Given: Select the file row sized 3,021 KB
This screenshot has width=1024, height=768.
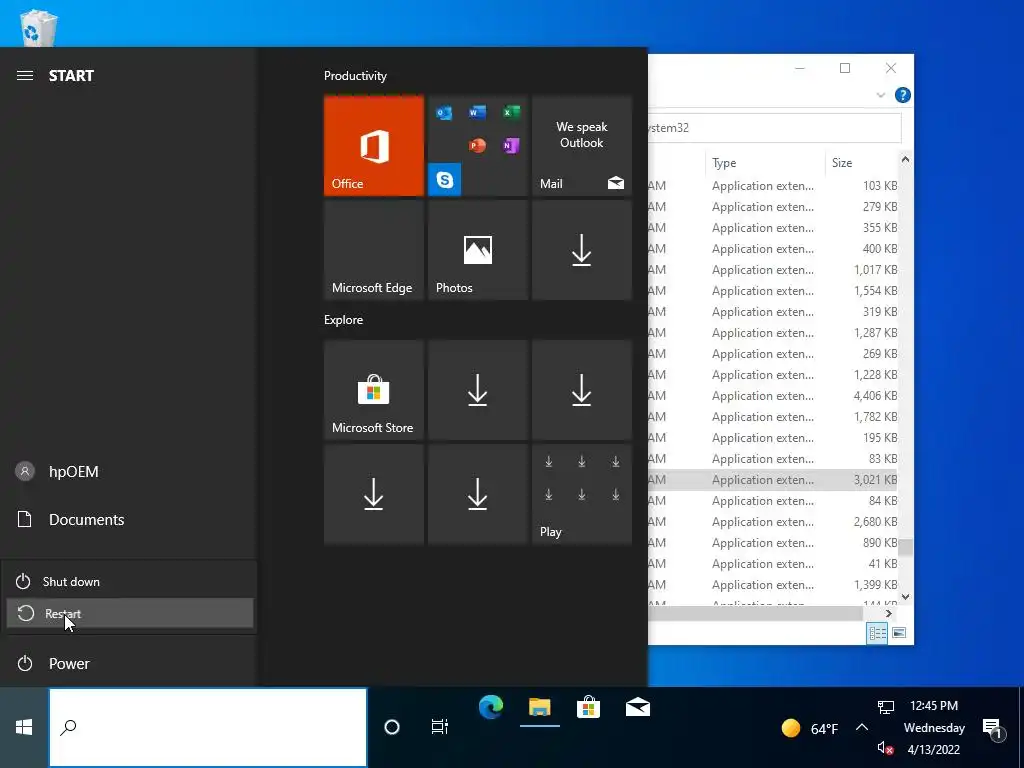Looking at the screenshot, I should (x=773, y=479).
